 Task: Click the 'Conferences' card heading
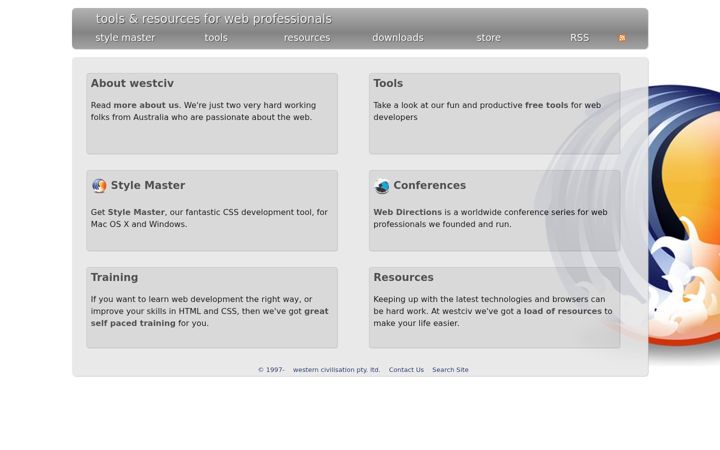(x=430, y=185)
